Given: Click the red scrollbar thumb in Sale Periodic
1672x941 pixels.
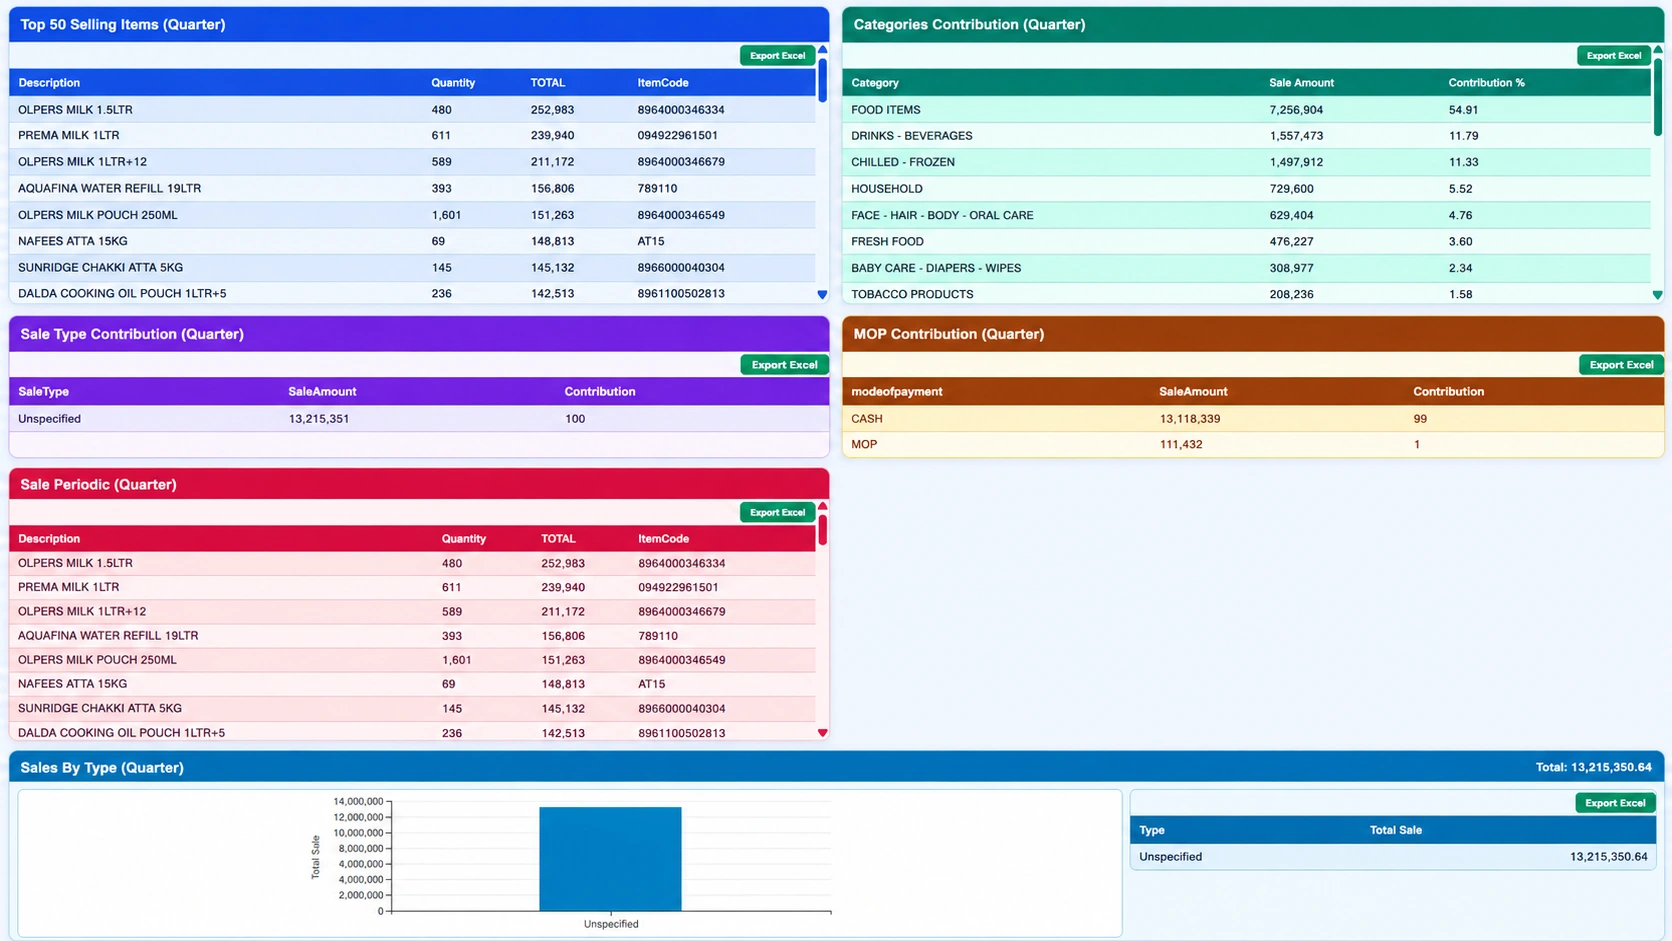Looking at the screenshot, I should tap(822, 530).
